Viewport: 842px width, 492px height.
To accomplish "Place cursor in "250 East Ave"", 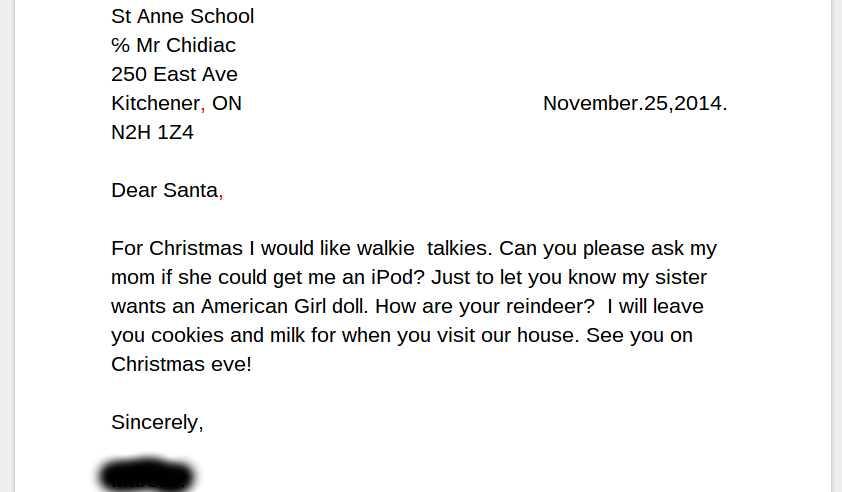I will click(x=174, y=75).
